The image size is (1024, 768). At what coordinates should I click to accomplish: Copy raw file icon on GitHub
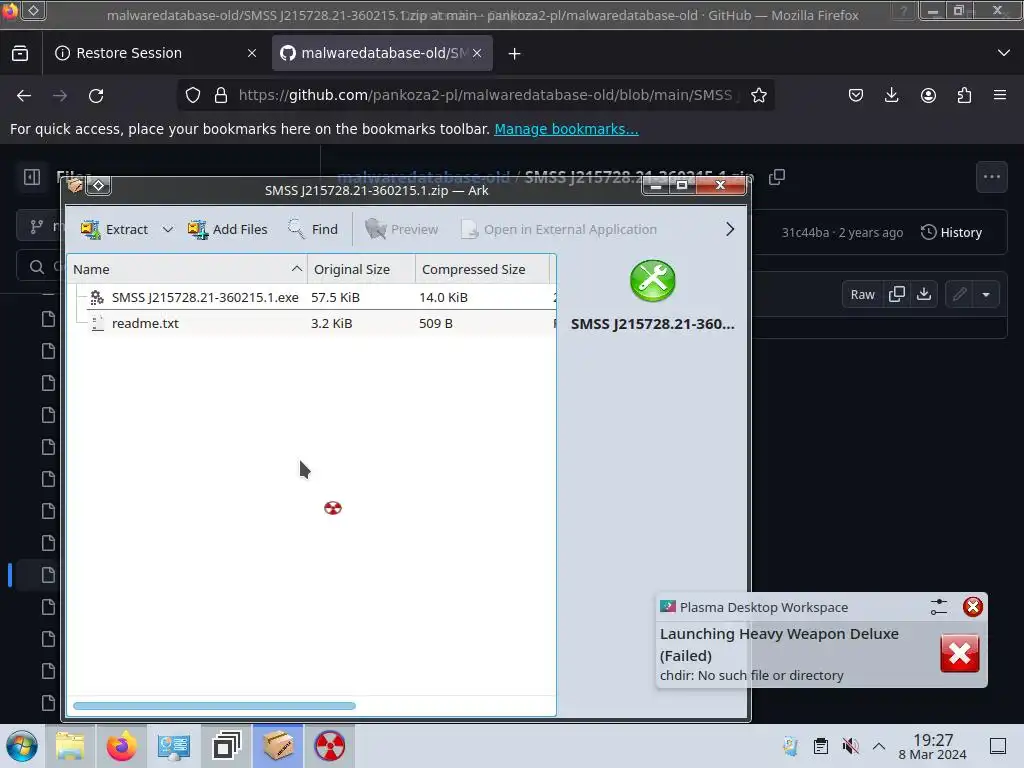point(897,295)
